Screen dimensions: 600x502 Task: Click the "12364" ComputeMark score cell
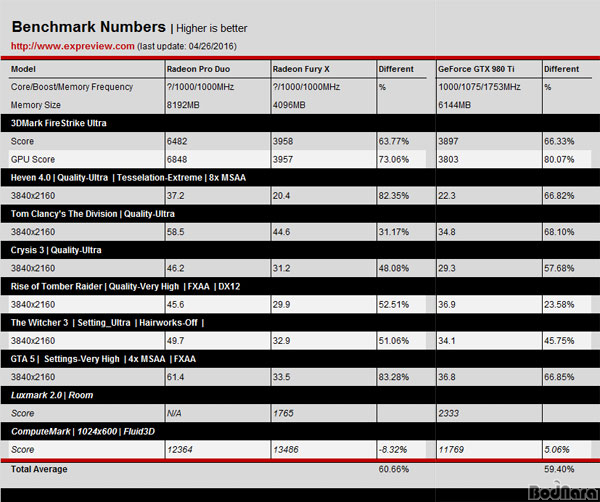(x=179, y=450)
